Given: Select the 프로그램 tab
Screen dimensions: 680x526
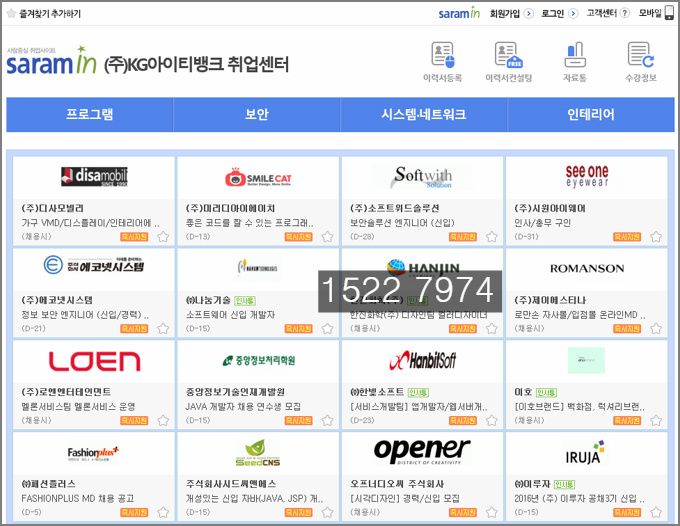Looking at the screenshot, I should [90, 114].
